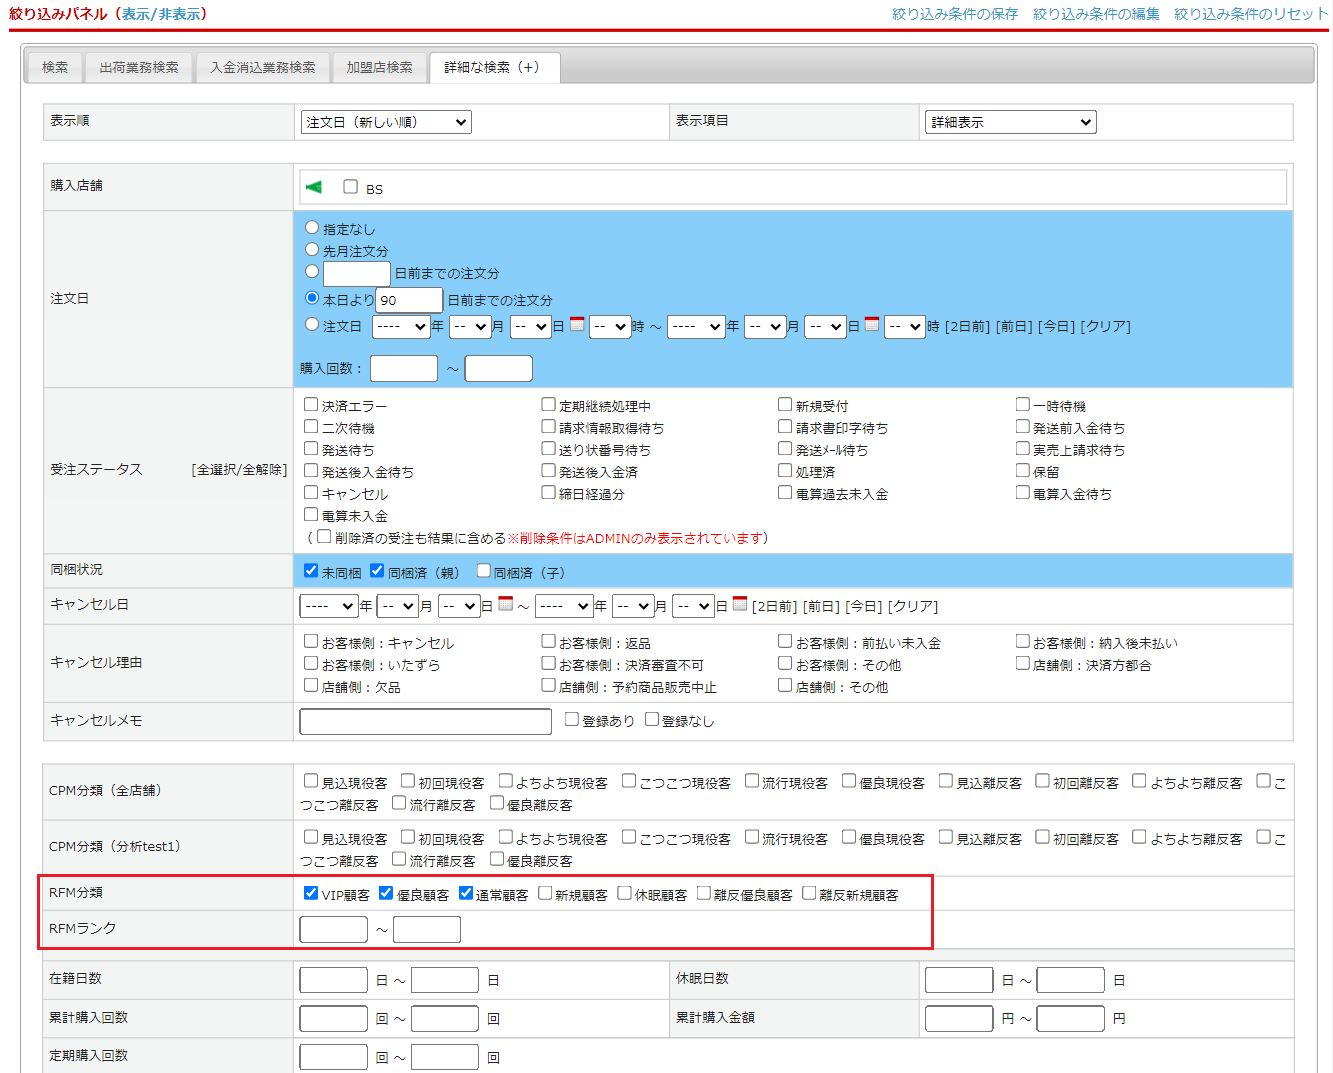Expand the 表示項目 詳細表示 dropdown
Viewport: 1333px width, 1073px height.
1010,122
